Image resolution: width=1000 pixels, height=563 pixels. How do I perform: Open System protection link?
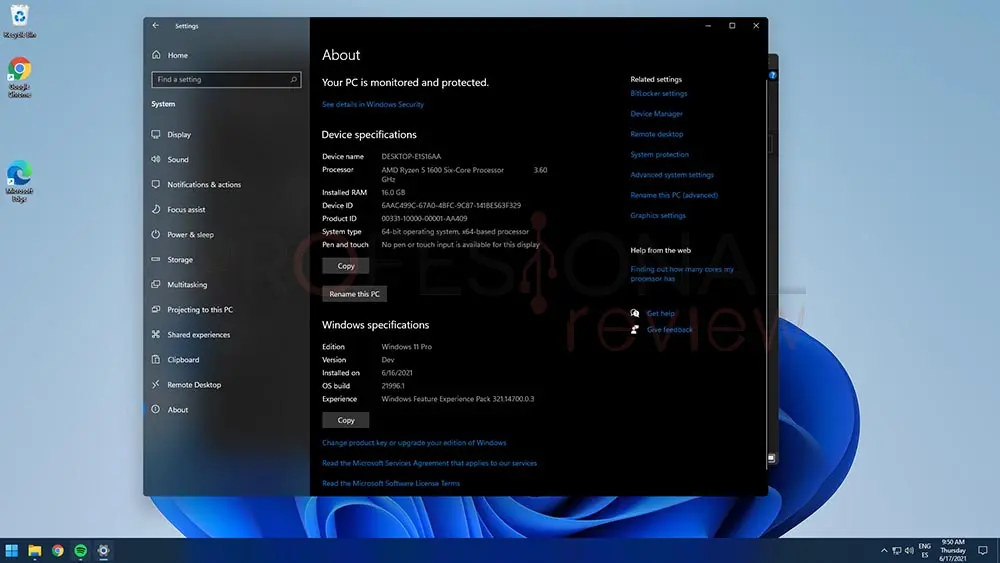click(659, 155)
